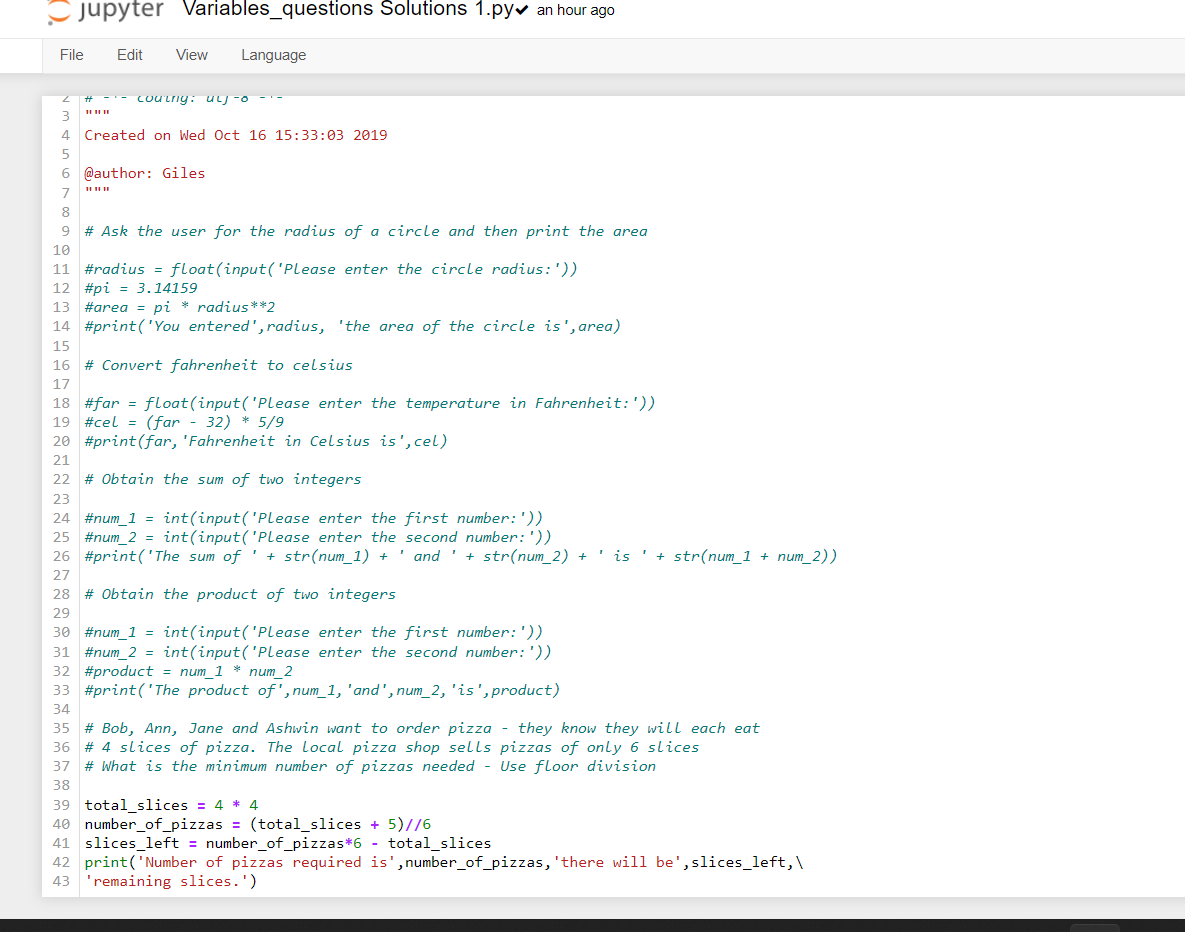Click line '#radius = float(input(...' on line 11
Screen dimensions: 1185x932
[x=331, y=269]
